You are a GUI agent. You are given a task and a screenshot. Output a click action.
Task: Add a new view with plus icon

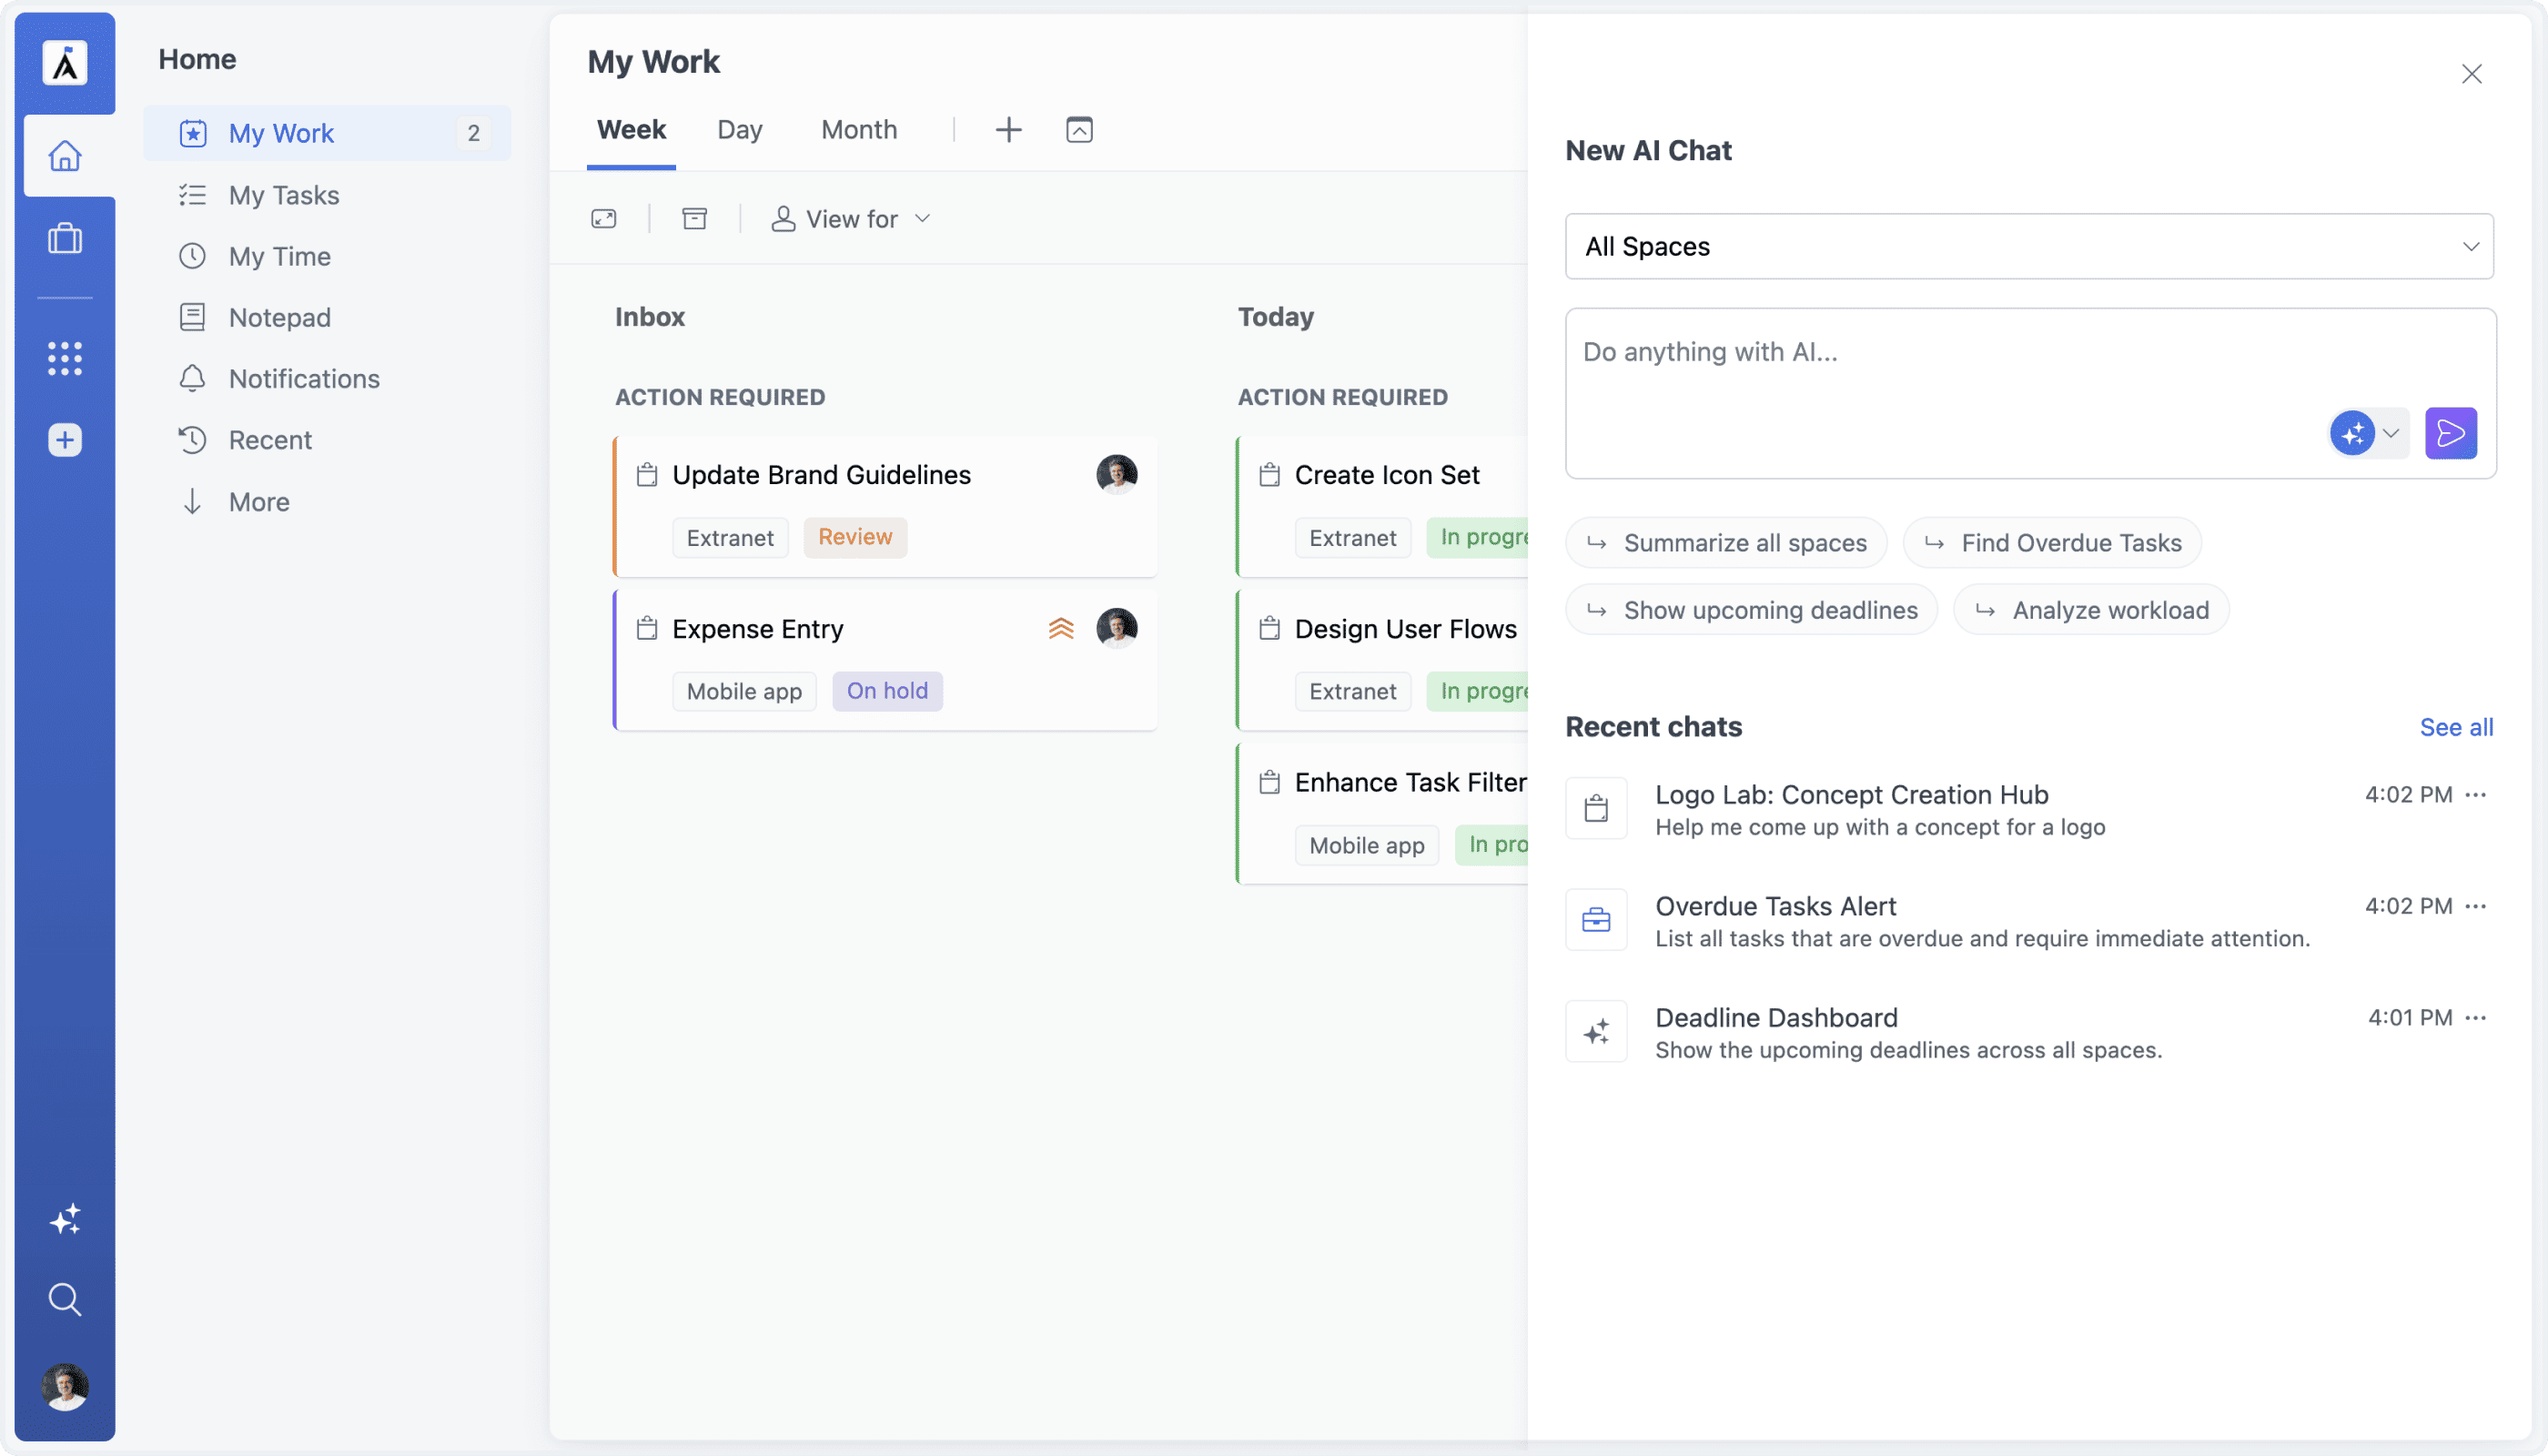[1008, 130]
